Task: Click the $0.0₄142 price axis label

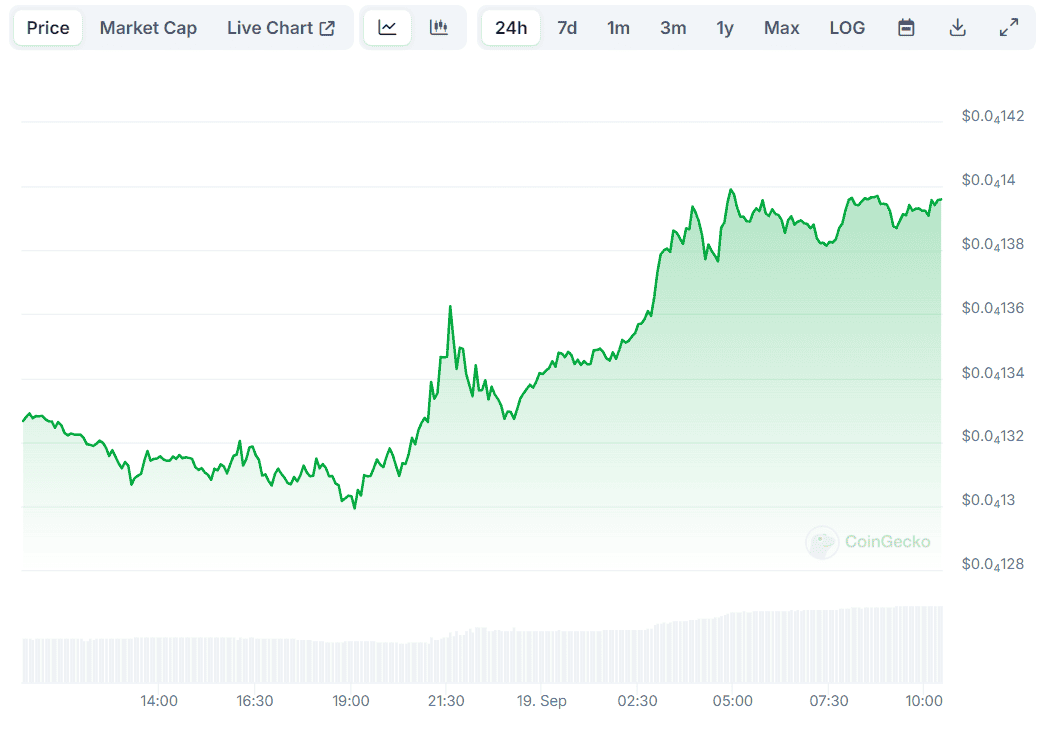Action: [x=993, y=117]
